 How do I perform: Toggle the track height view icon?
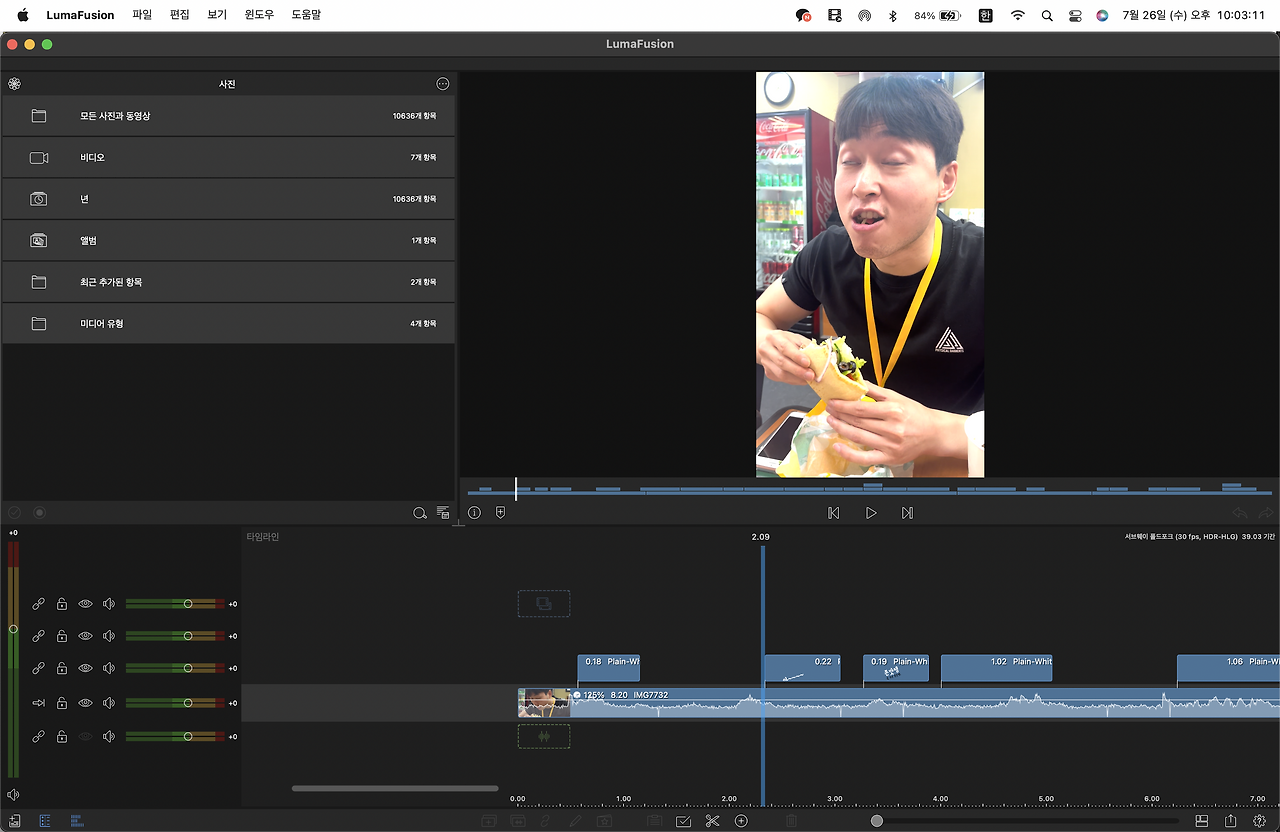tap(75, 821)
